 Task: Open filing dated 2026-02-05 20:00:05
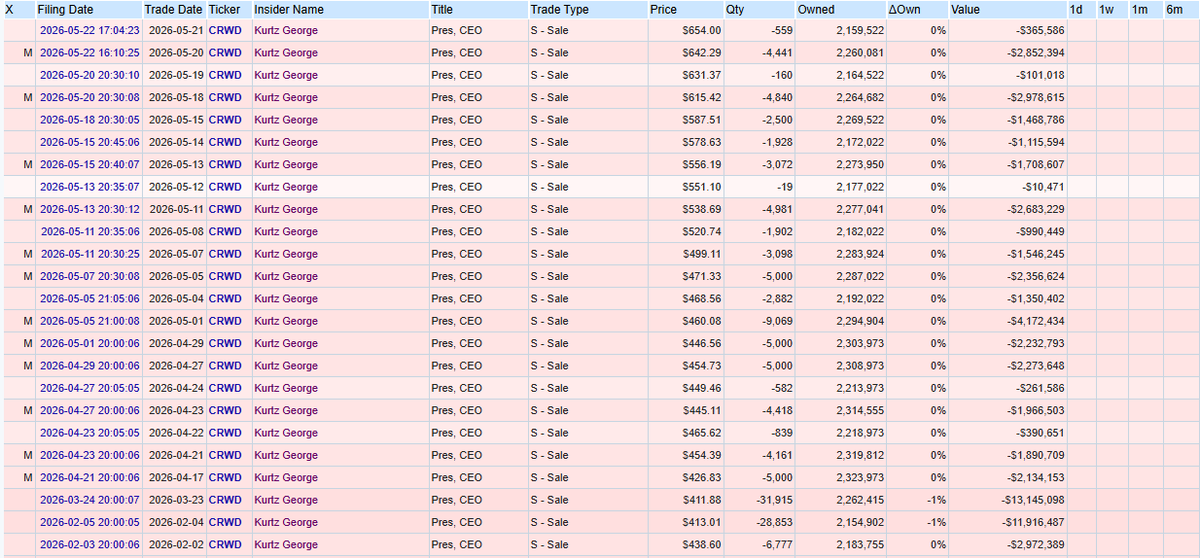coord(89,523)
